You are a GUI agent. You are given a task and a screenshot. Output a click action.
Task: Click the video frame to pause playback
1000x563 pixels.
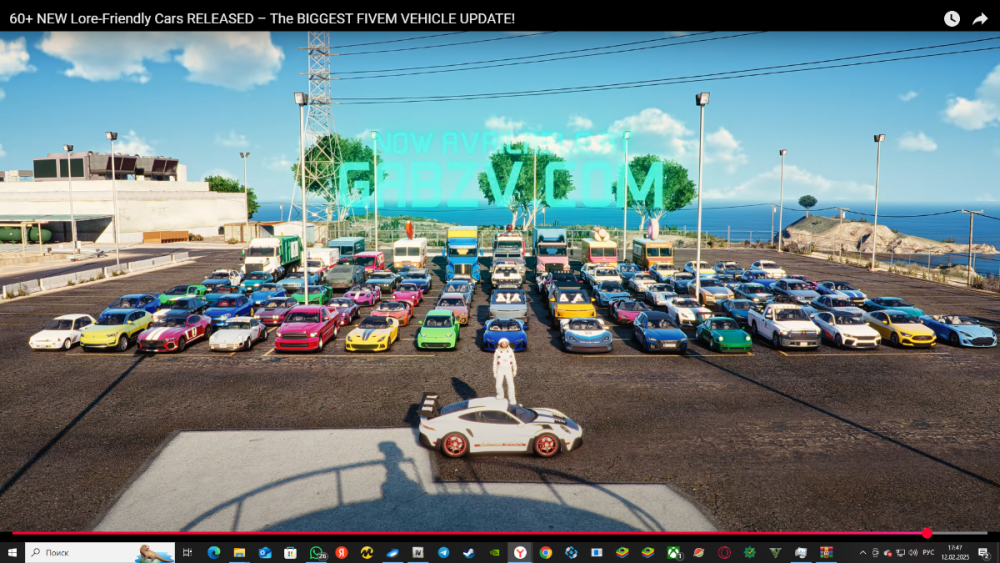500,281
